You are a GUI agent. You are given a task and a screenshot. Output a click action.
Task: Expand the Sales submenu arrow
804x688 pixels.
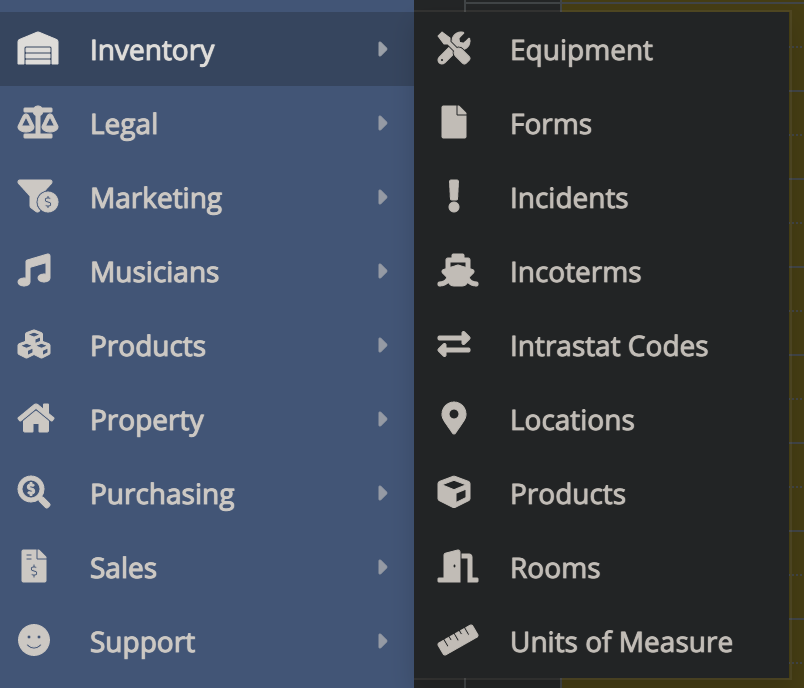pos(382,568)
